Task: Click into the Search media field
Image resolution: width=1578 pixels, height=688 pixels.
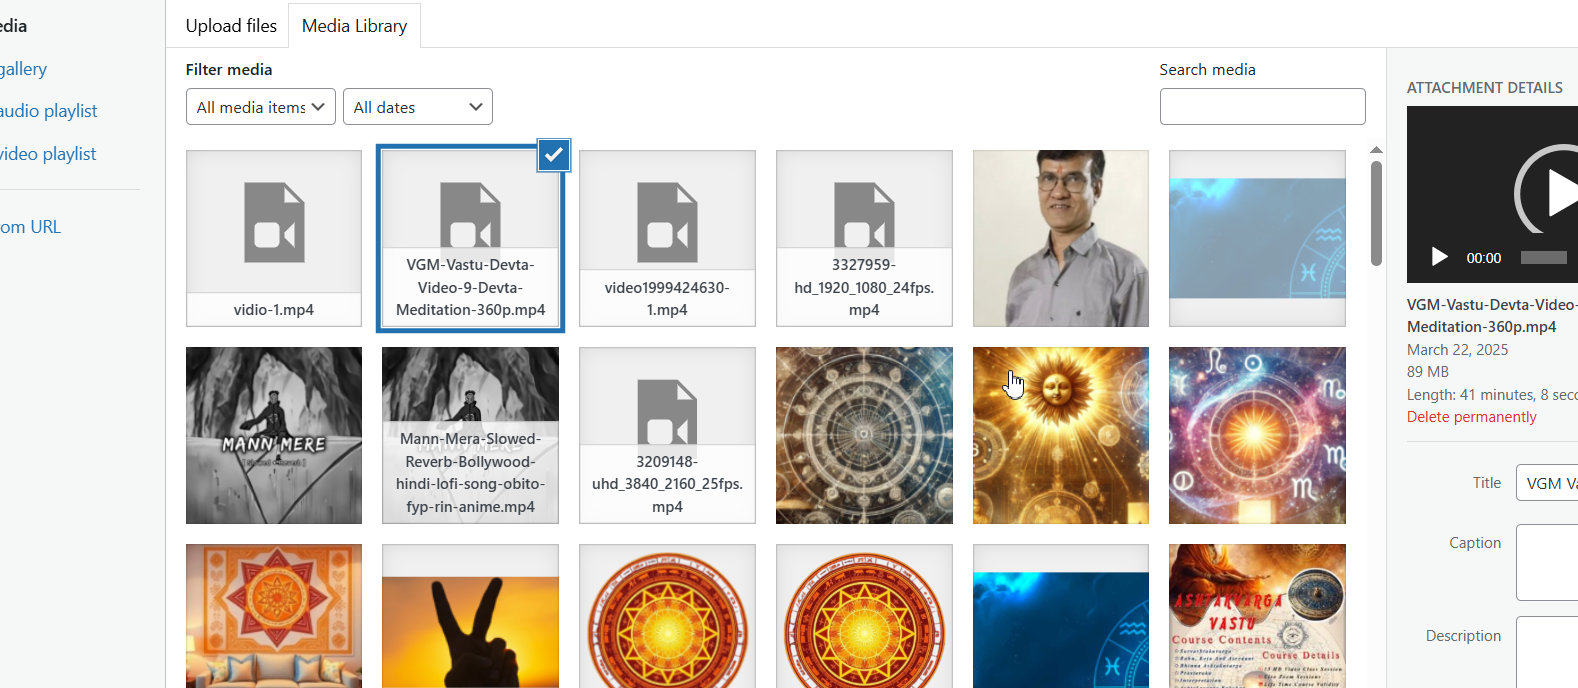Action: 1262,107
